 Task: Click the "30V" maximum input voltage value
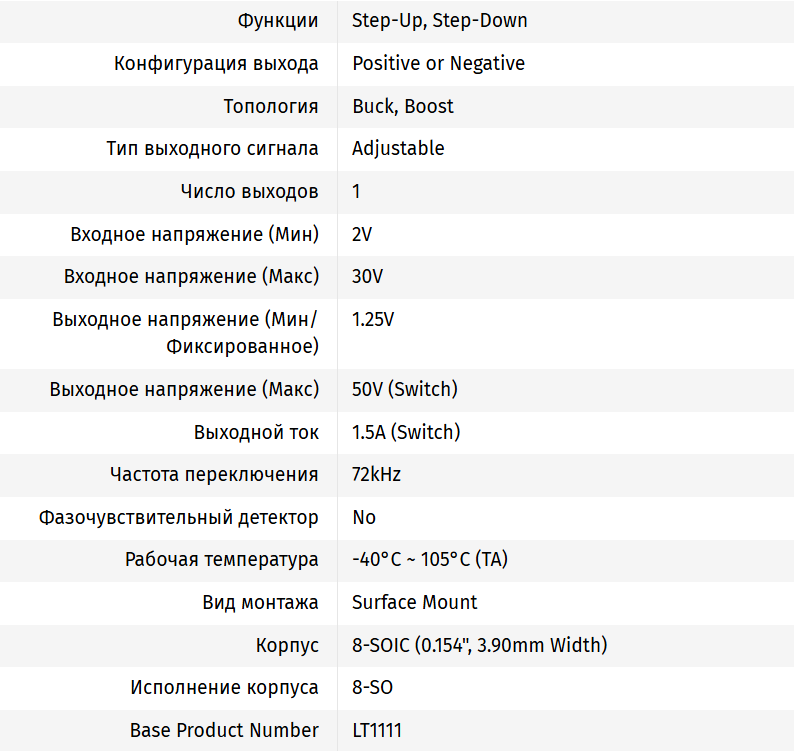point(367,277)
